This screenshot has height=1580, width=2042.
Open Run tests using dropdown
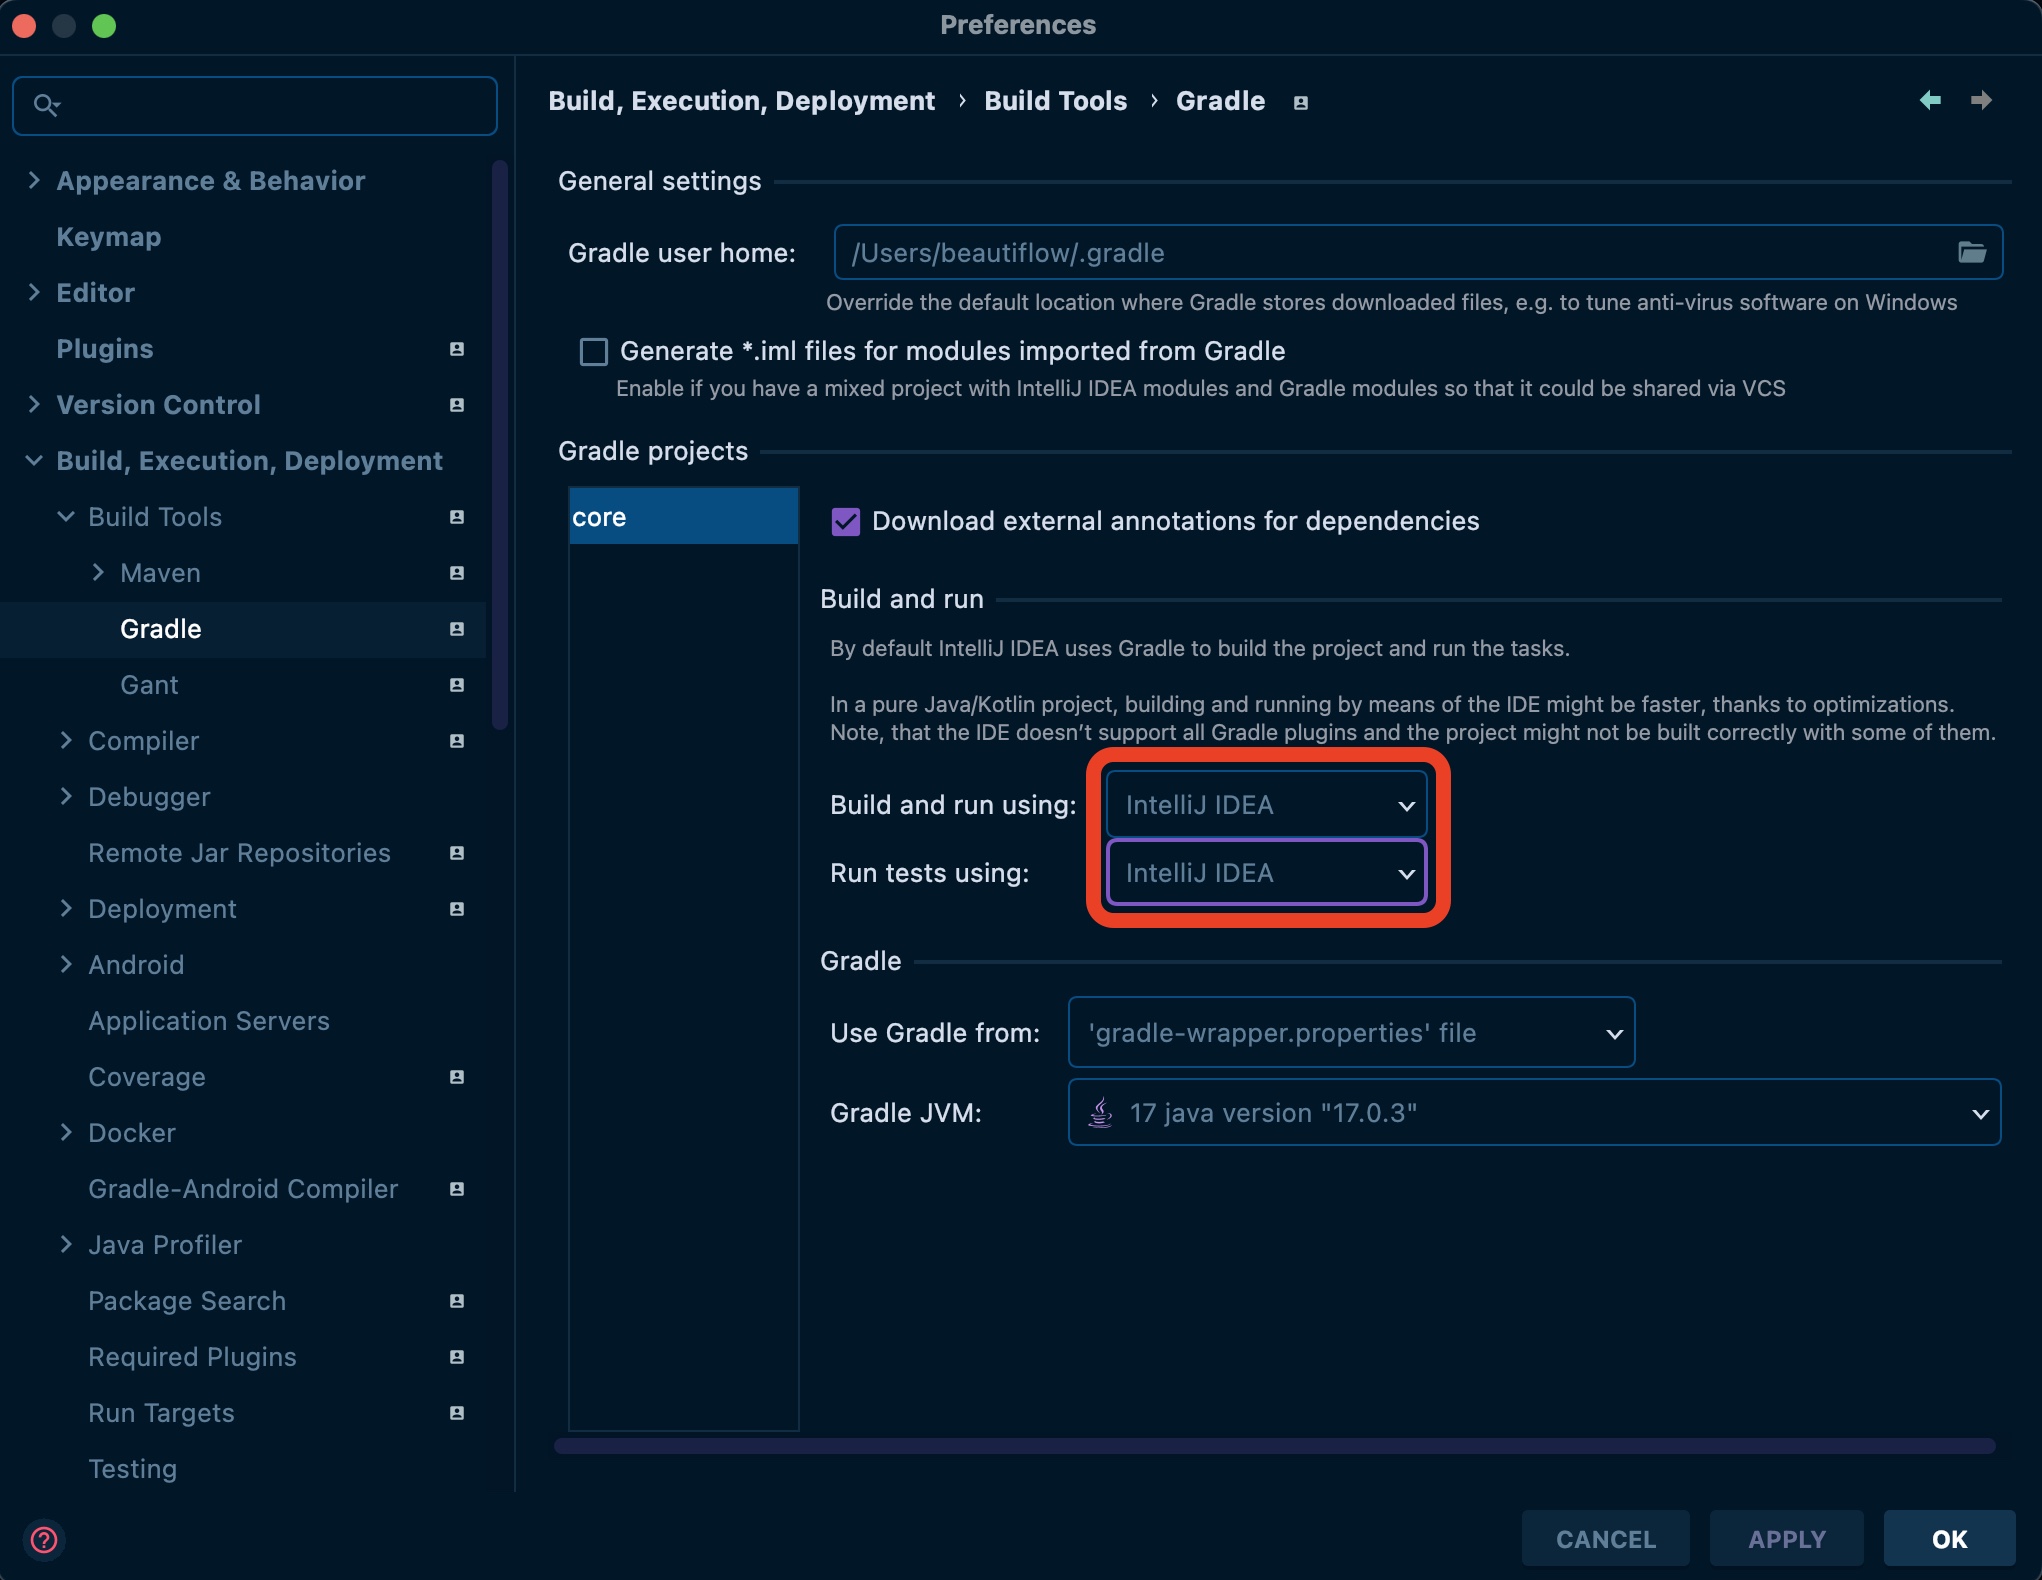1266,873
